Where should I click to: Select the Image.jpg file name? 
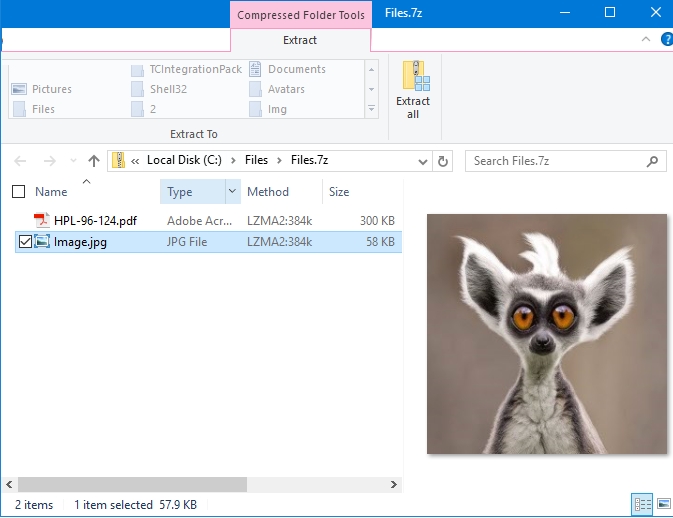point(80,242)
